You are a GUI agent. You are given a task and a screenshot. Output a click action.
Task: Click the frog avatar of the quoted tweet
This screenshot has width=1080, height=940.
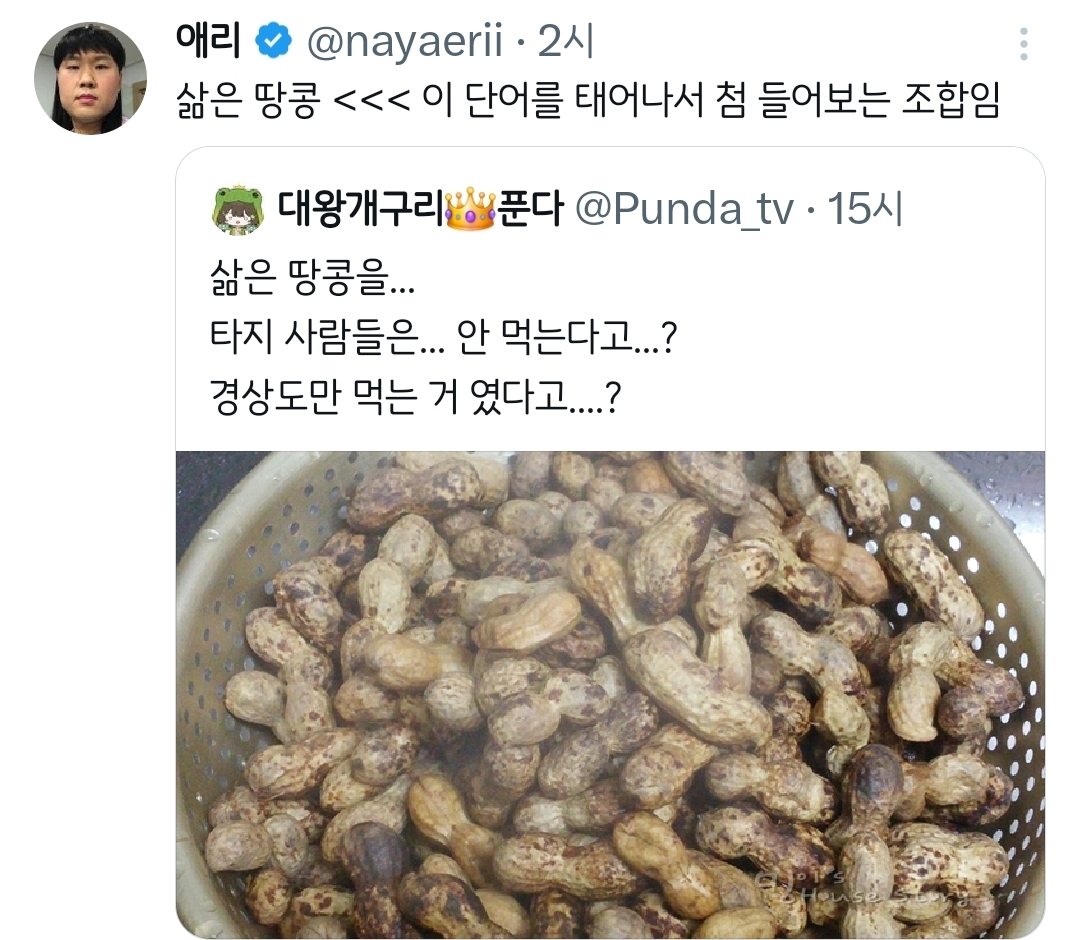point(238,209)
